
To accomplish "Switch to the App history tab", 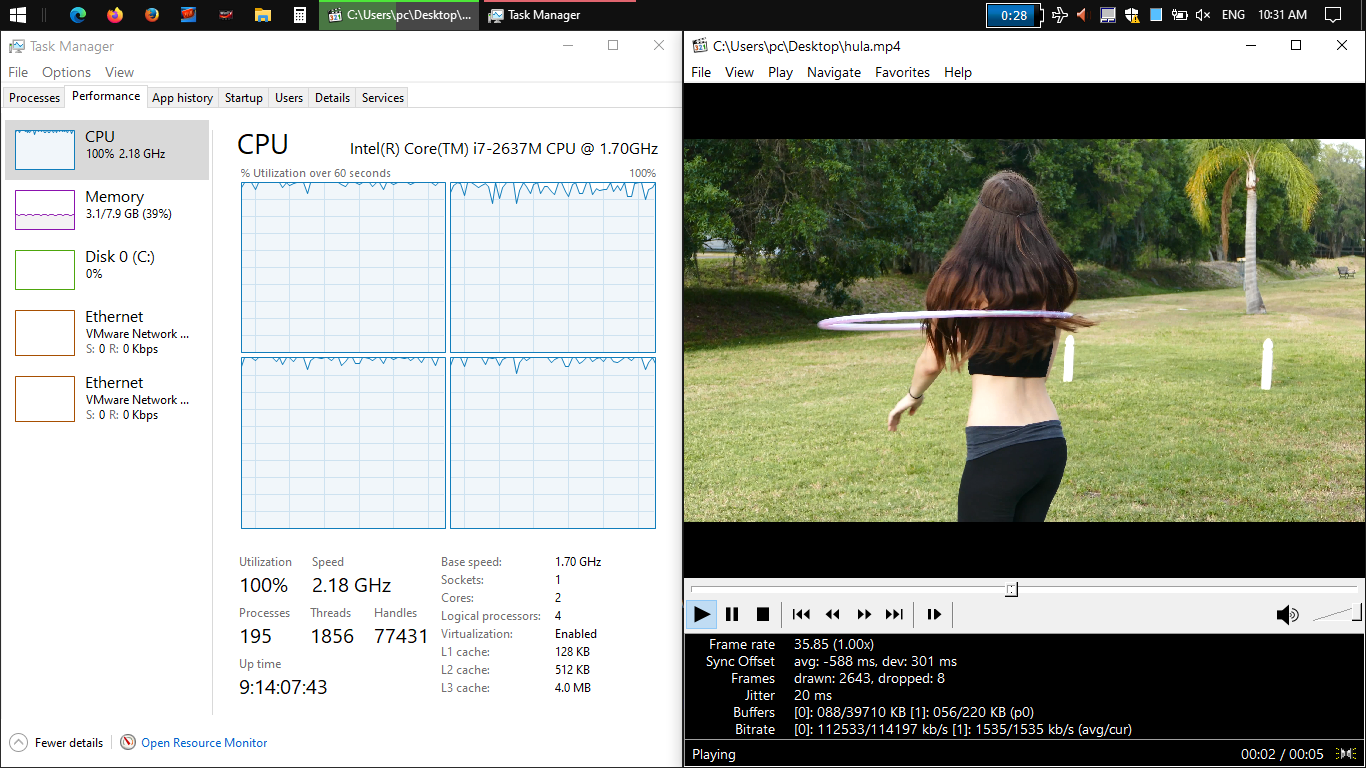I will point(182,98).
